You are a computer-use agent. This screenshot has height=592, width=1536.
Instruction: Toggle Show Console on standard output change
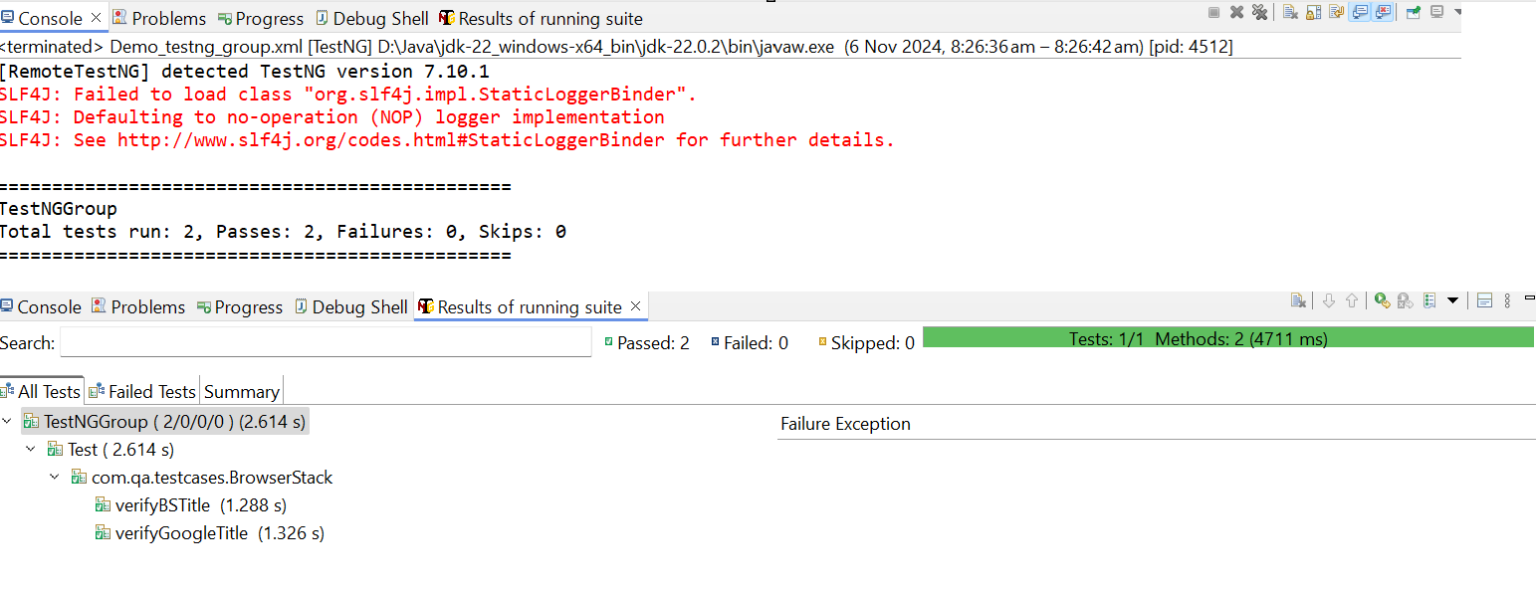point(1360,12)
